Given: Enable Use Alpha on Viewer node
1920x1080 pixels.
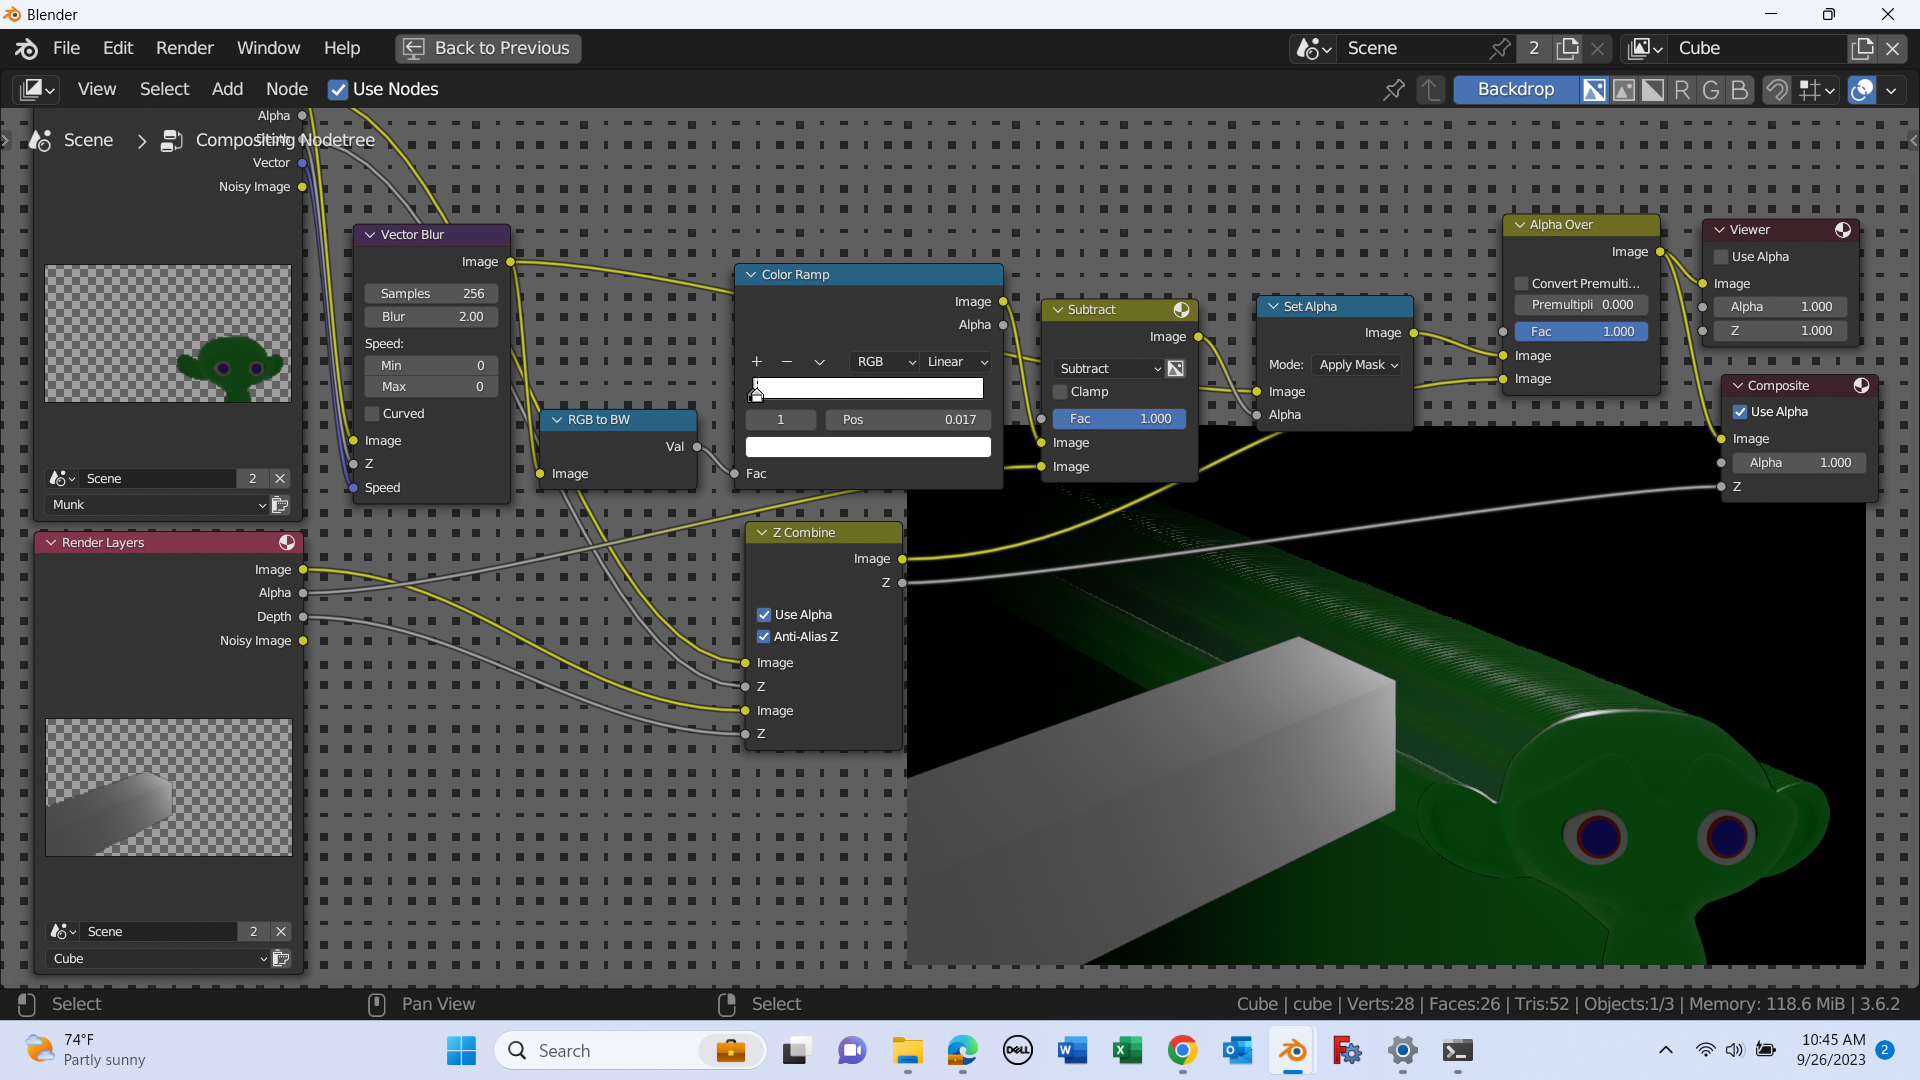Looking at the screenshot, I should pos(1721,257).
